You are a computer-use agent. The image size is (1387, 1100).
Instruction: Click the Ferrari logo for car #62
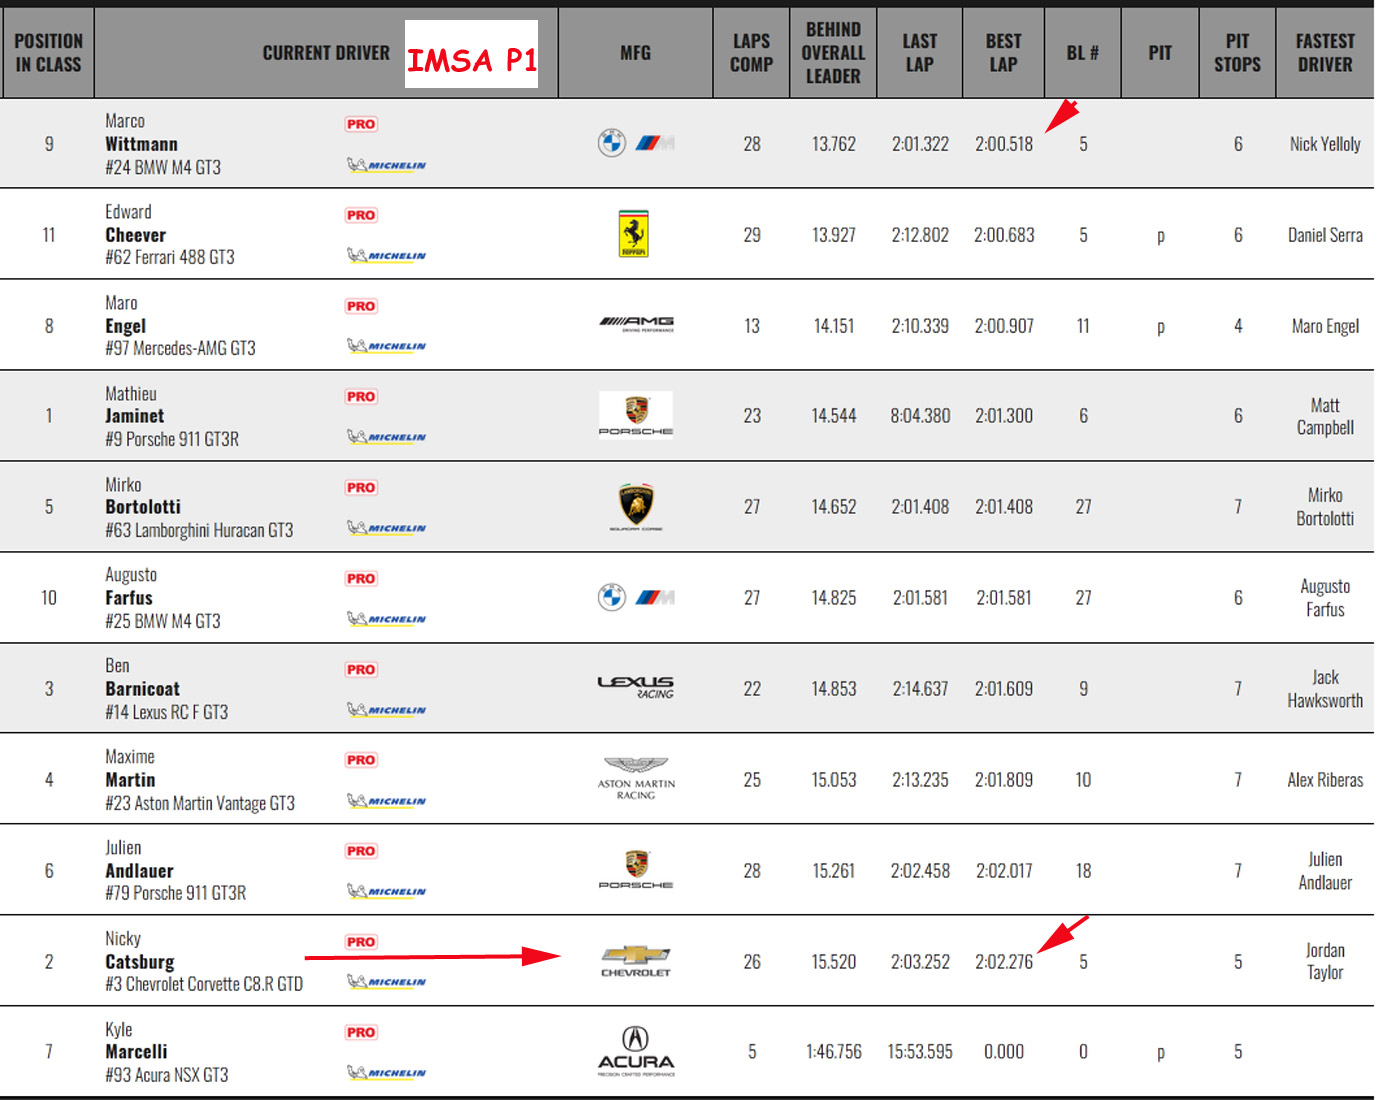[x=634, y=234]
